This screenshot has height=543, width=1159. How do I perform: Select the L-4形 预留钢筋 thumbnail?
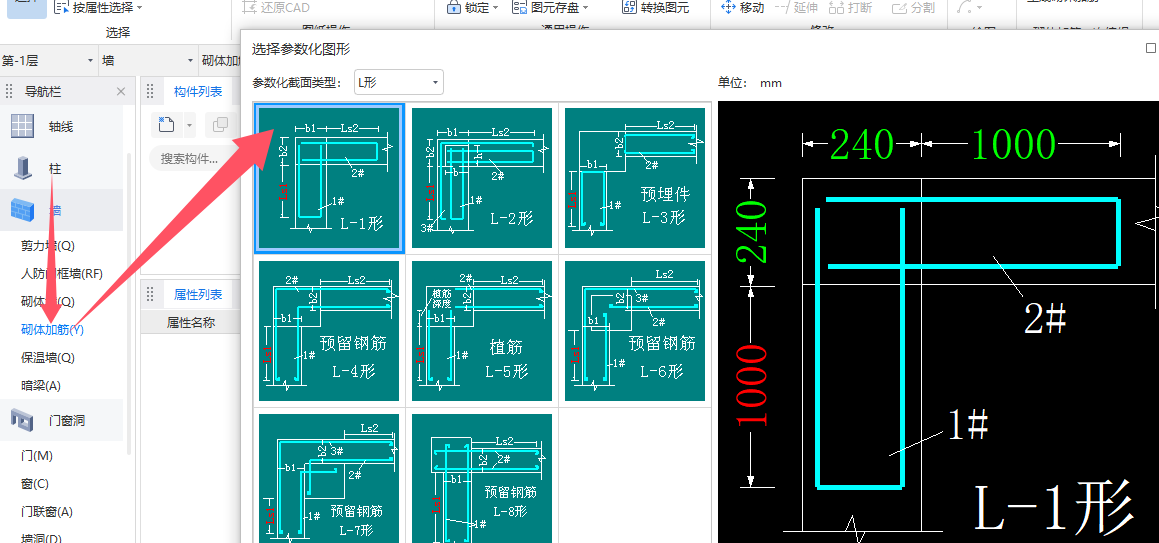(329, 331)
